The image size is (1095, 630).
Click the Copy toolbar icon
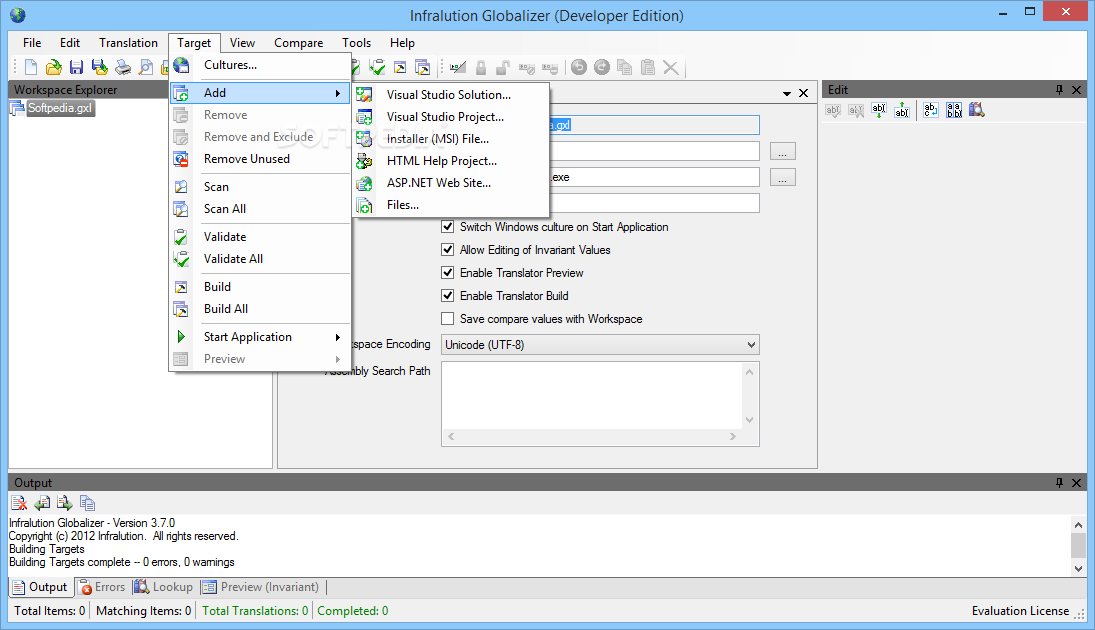pos(624,67)
